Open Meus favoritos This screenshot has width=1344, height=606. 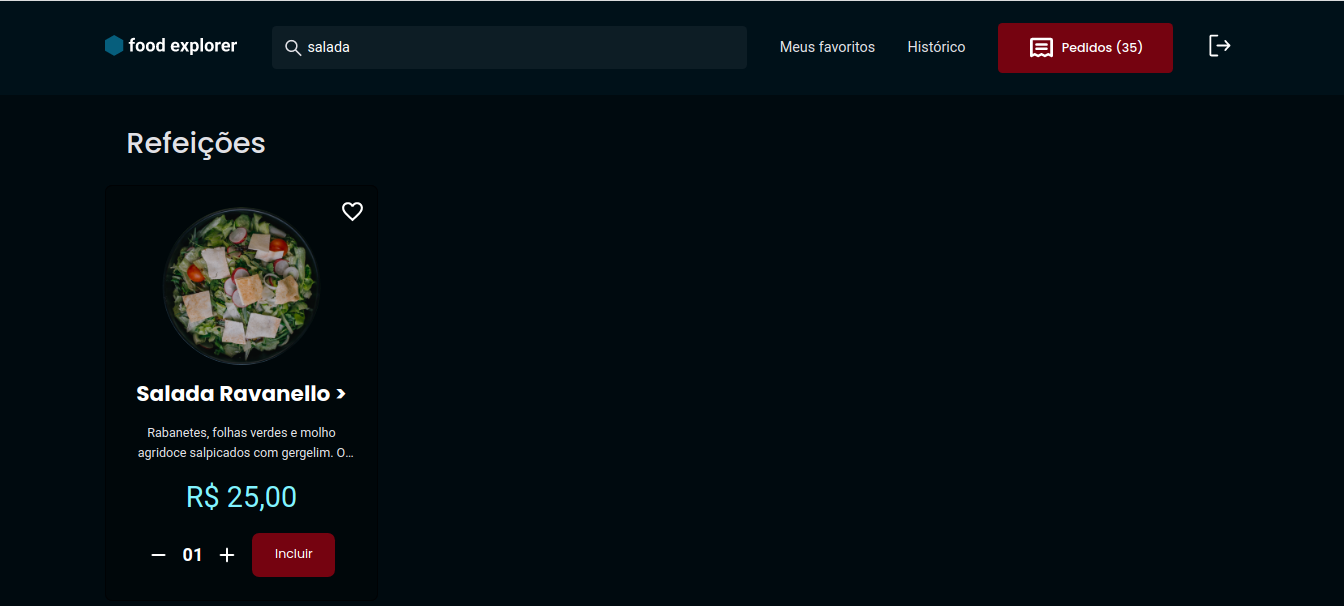tap(827, 46)
